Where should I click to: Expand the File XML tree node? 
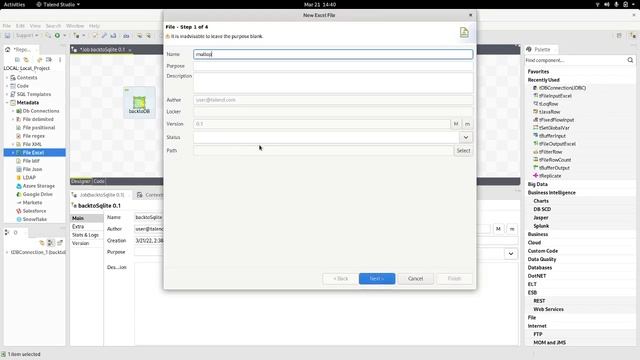13,144
